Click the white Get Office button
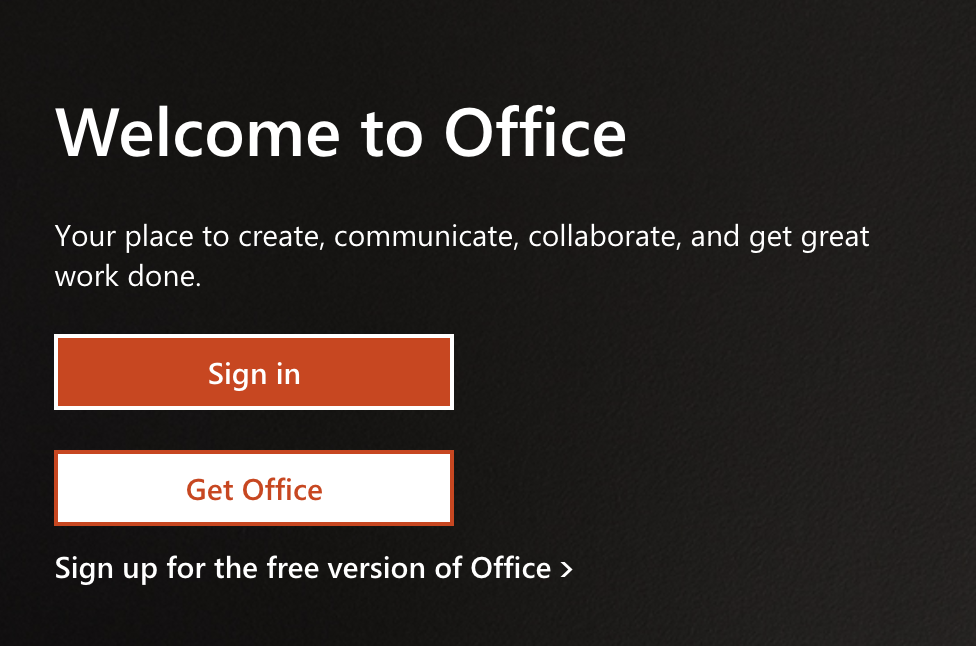The height and width of the screenshot is (646, 976). click(254, 488)
